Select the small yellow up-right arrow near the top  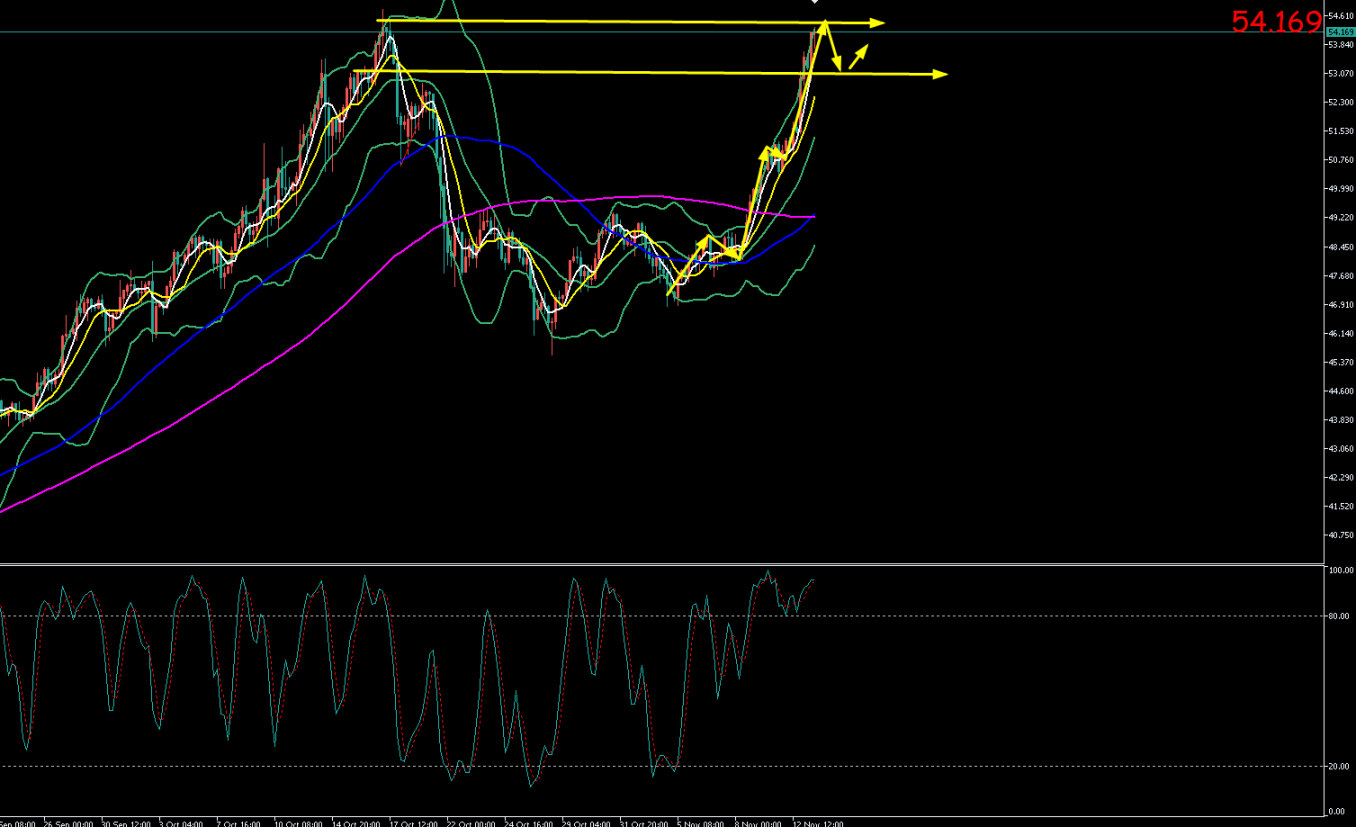point(858,57)
